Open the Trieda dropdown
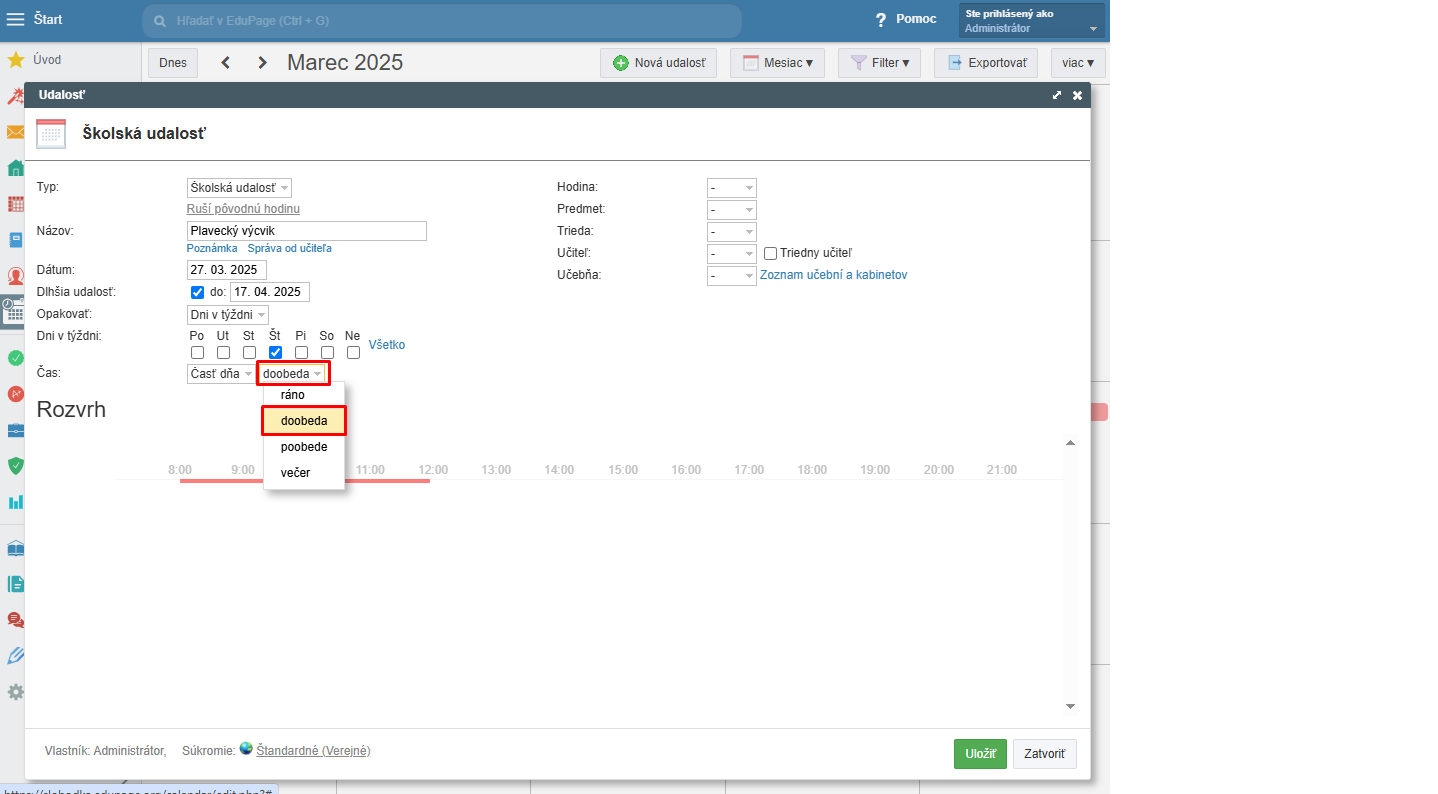The width and height of the screenshot is (1438, 794). point(732,232)
